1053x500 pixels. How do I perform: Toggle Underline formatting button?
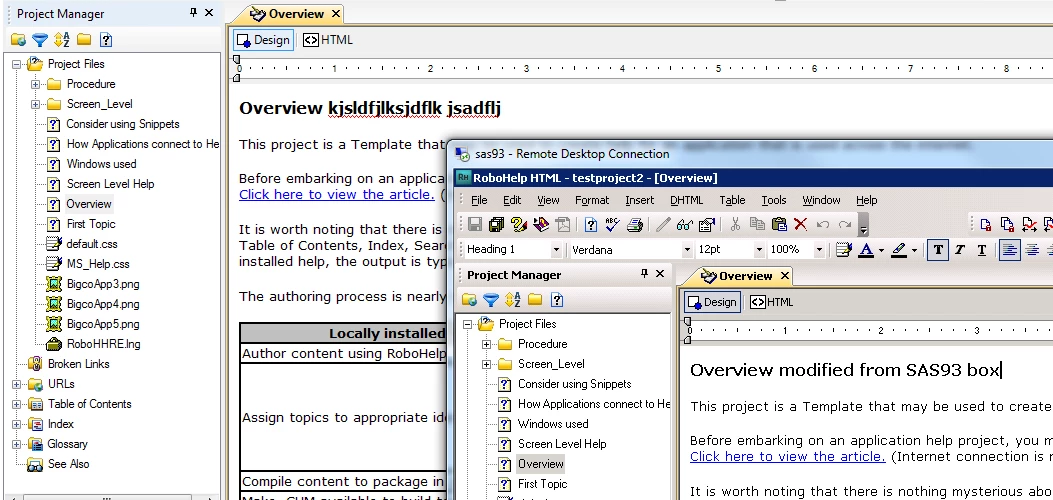981,250
